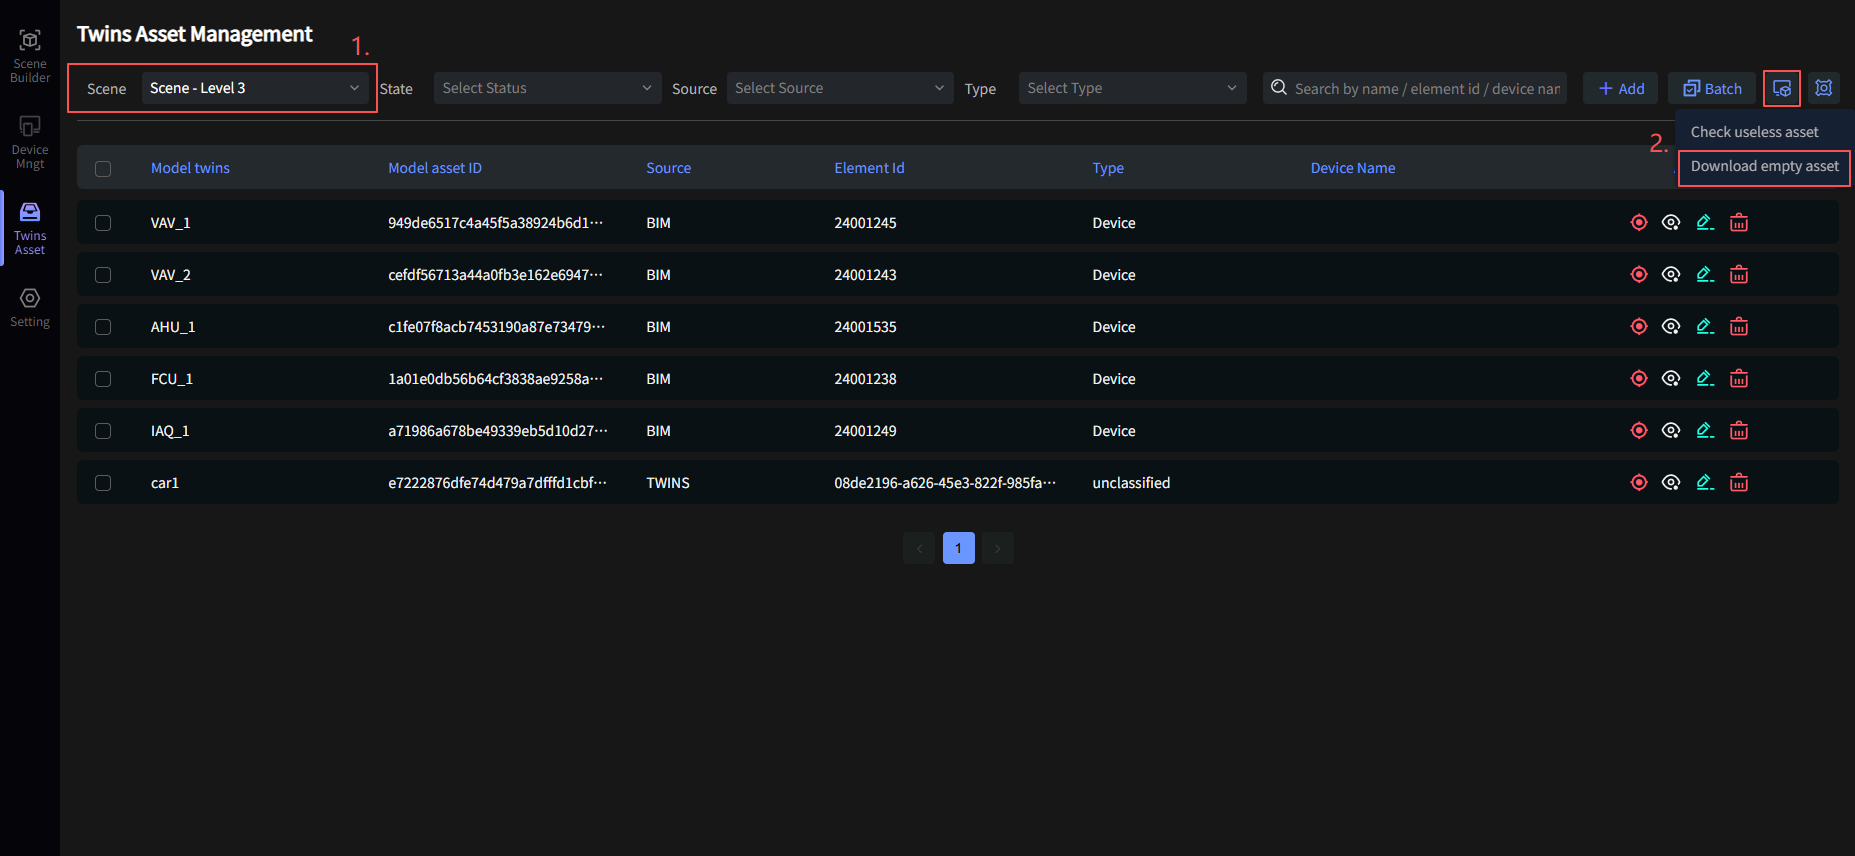Click the locate target icon for VAV_1

(x=1638, y=222)
